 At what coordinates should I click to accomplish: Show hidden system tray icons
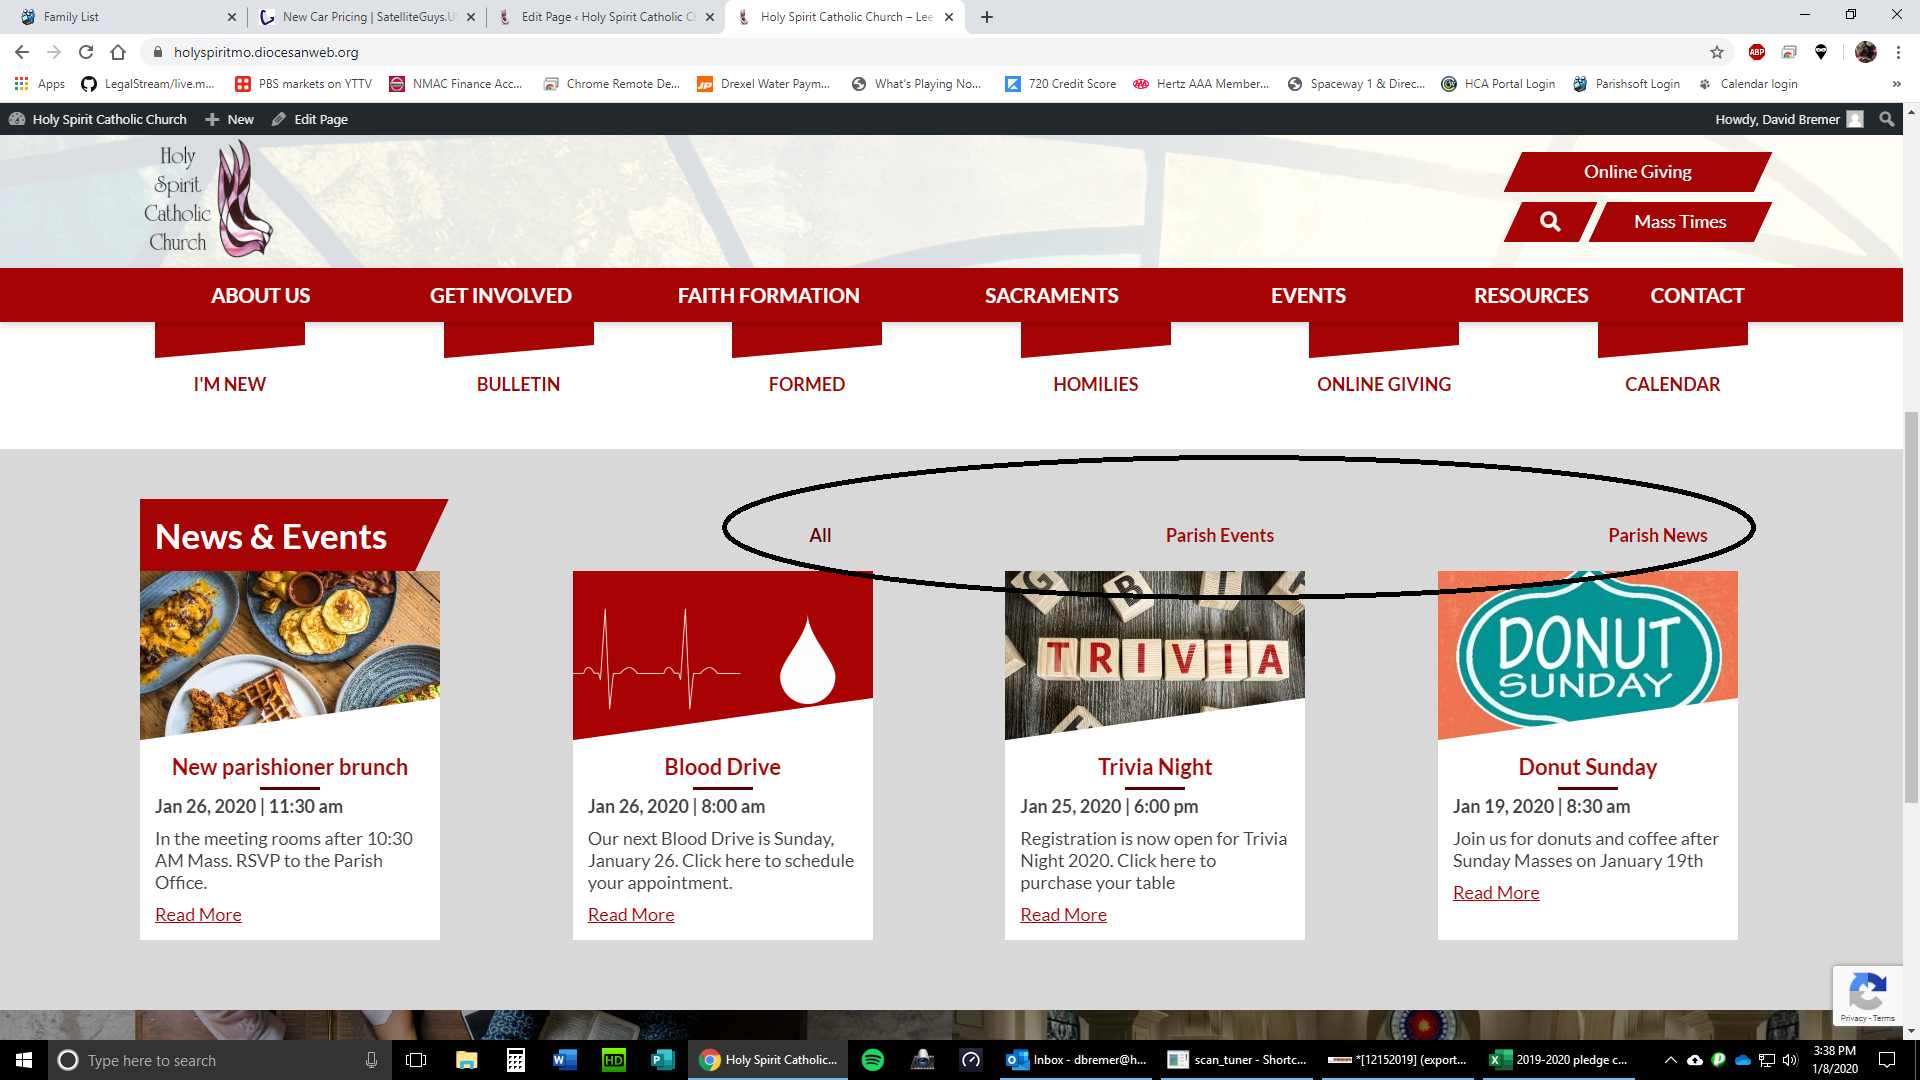(x=1670, y=1060)
